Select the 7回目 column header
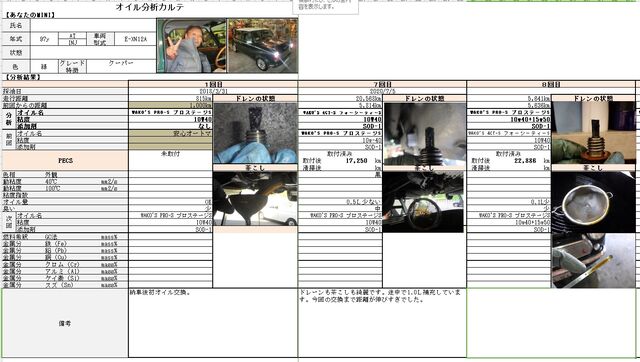640x362 pixels. click(x=382, y=84)
